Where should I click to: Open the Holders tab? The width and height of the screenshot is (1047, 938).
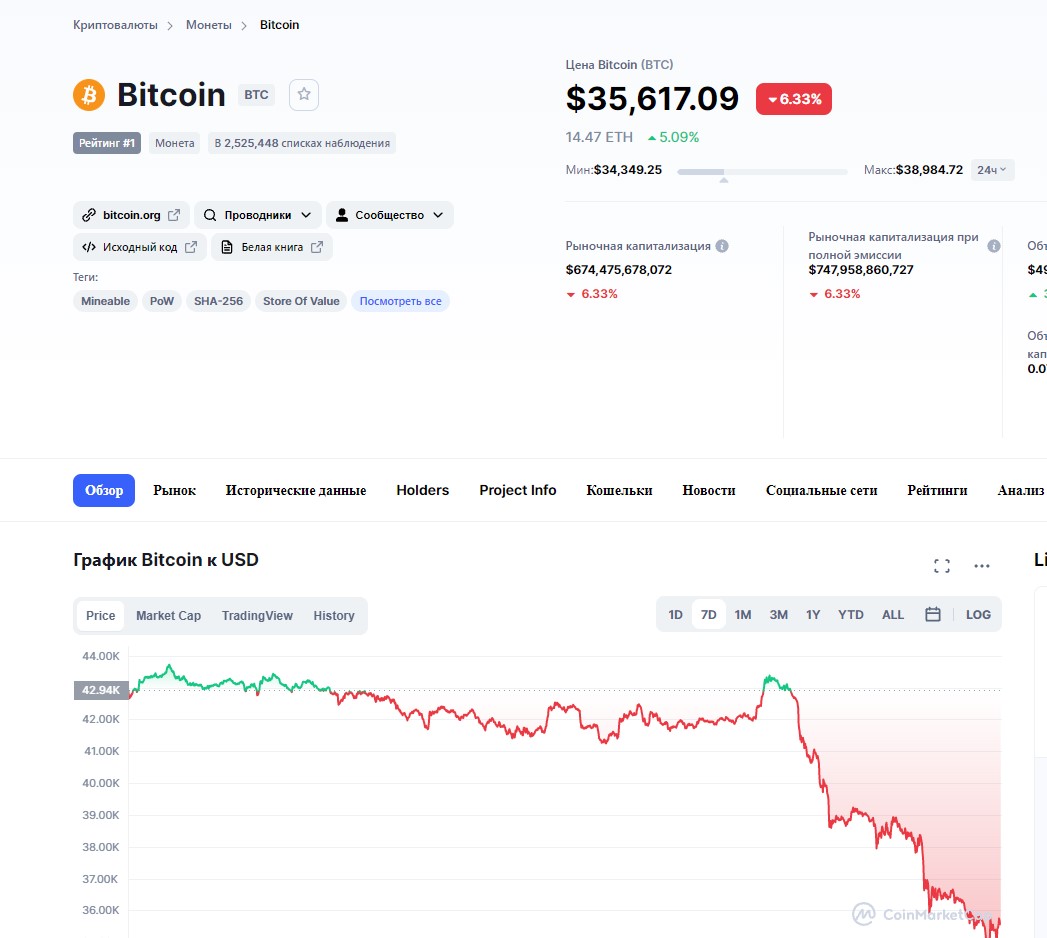pos(423,490)
